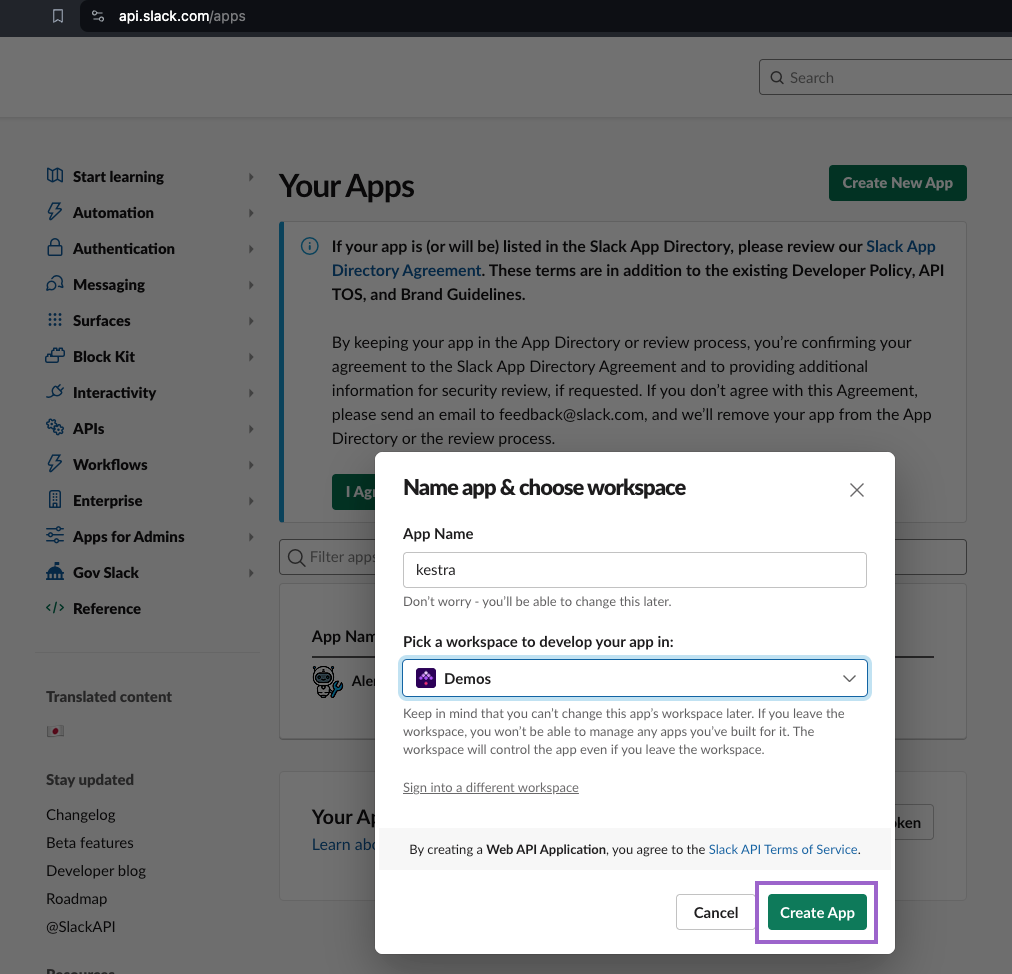Expand the Messaging sidebar section arrow

[251, 285]
